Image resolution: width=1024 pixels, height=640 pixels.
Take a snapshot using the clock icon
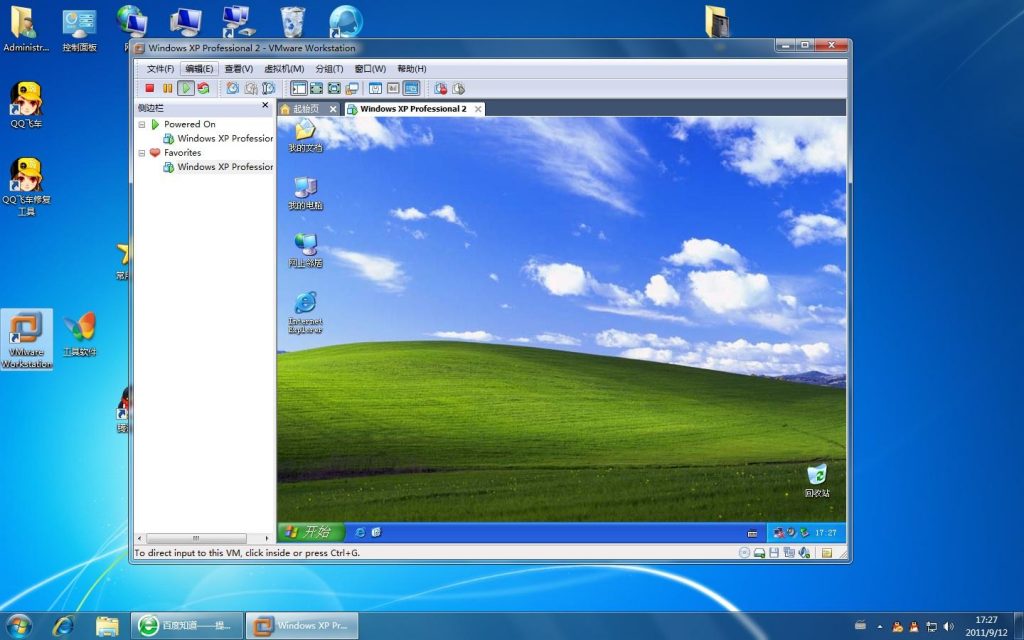click(232, 89)
